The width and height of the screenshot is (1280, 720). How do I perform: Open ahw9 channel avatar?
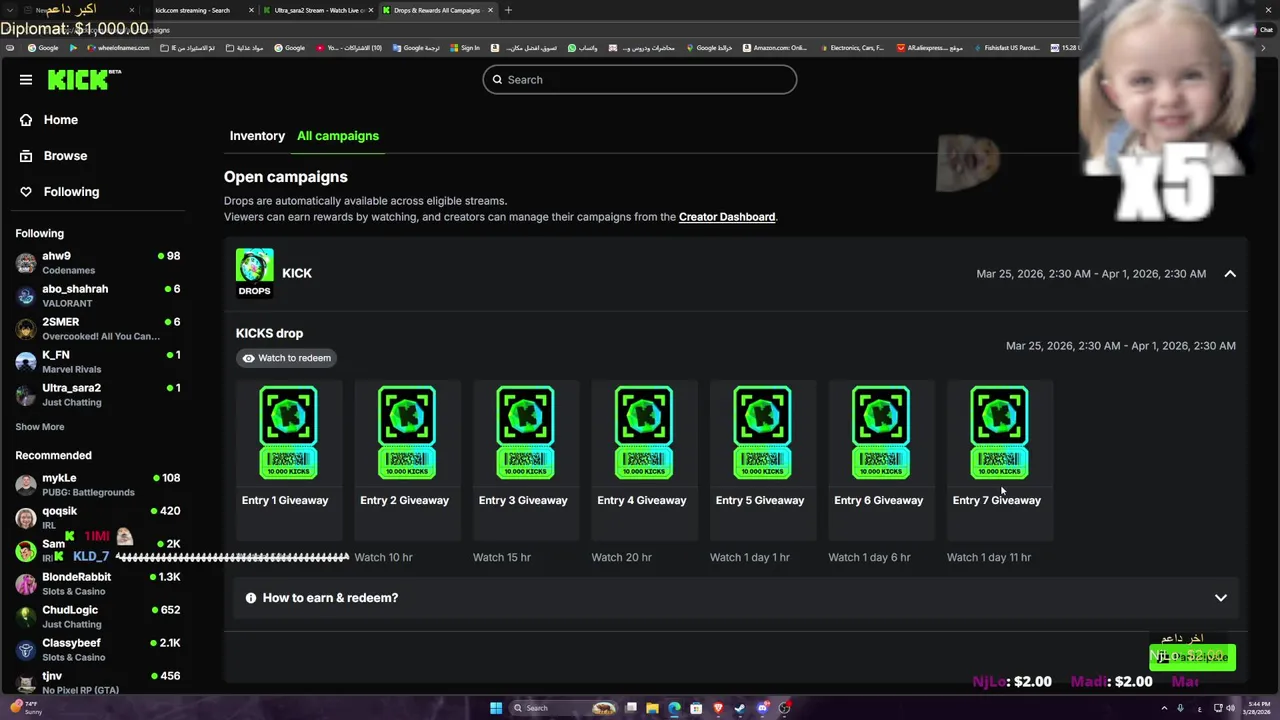tap(26, 263)
